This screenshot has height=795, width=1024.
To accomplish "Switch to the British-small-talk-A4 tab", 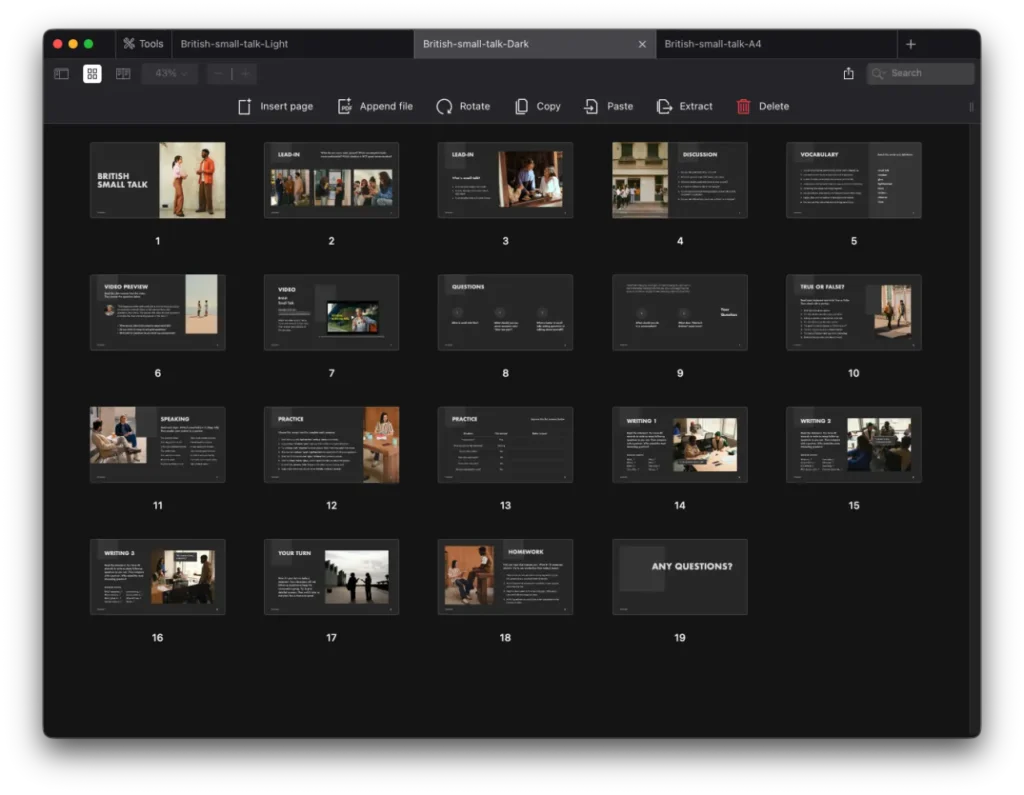I will click(713, 44).
